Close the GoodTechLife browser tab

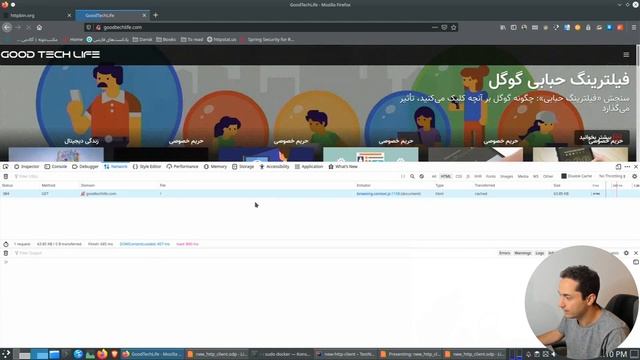tap(144, 15)
